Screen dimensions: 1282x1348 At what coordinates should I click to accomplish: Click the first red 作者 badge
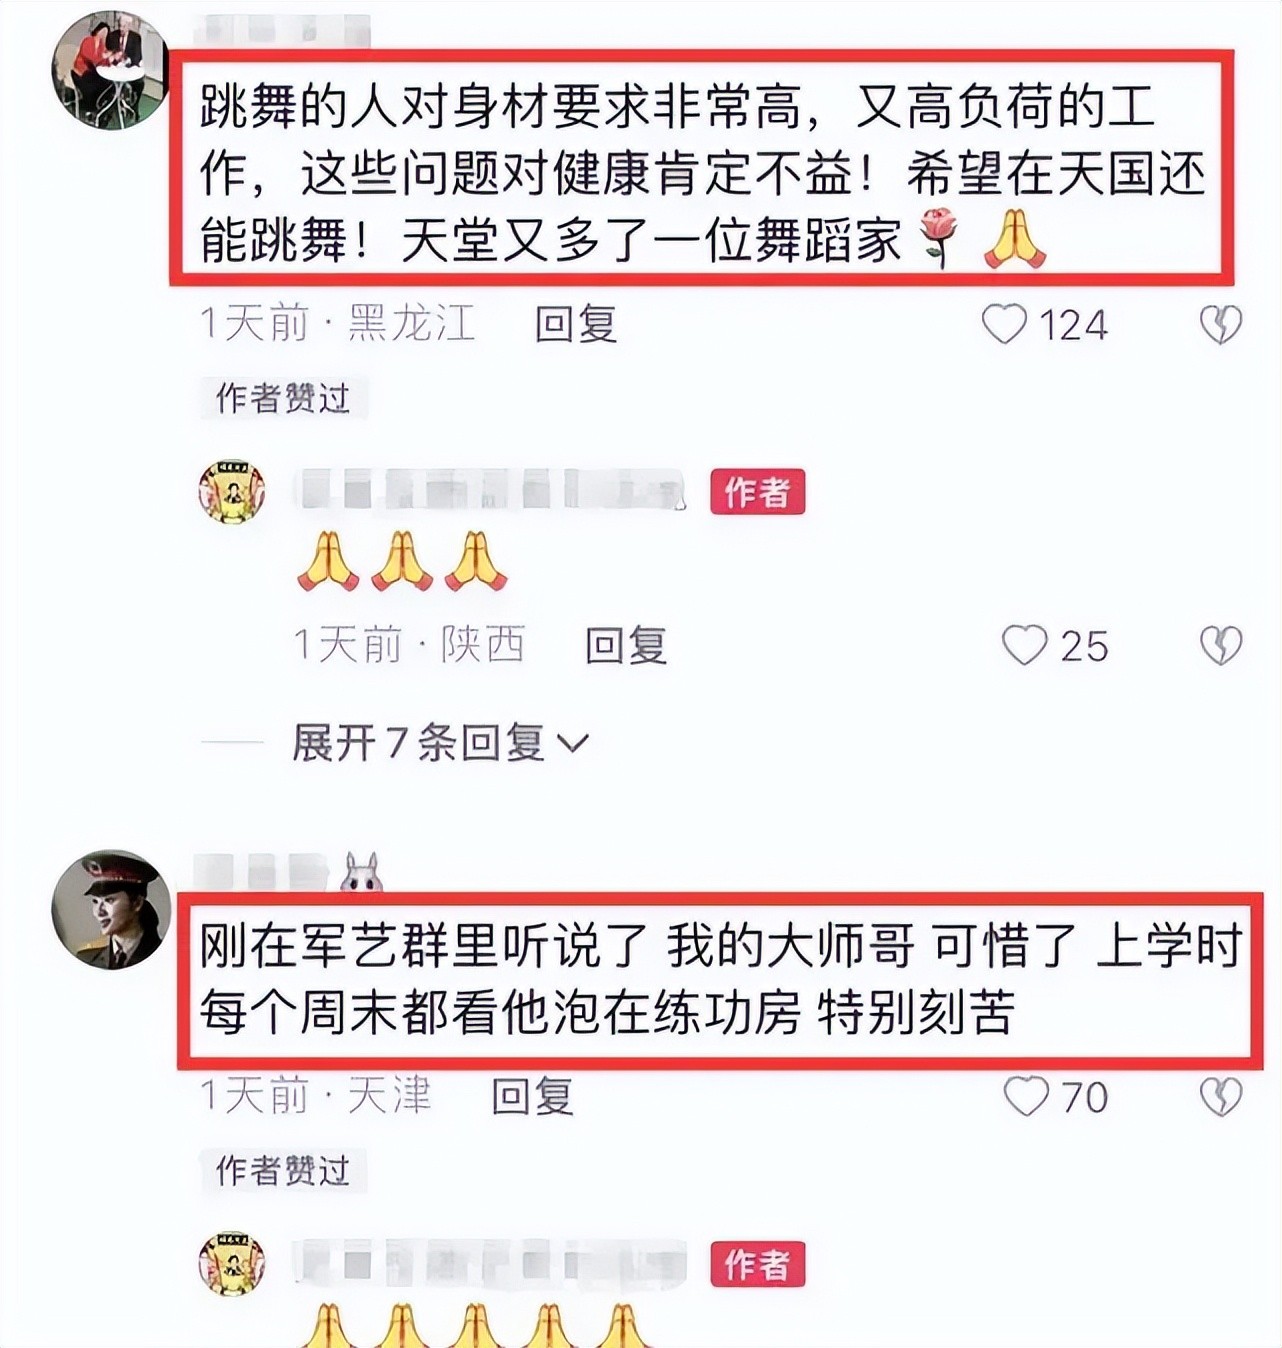click(758, 492)
